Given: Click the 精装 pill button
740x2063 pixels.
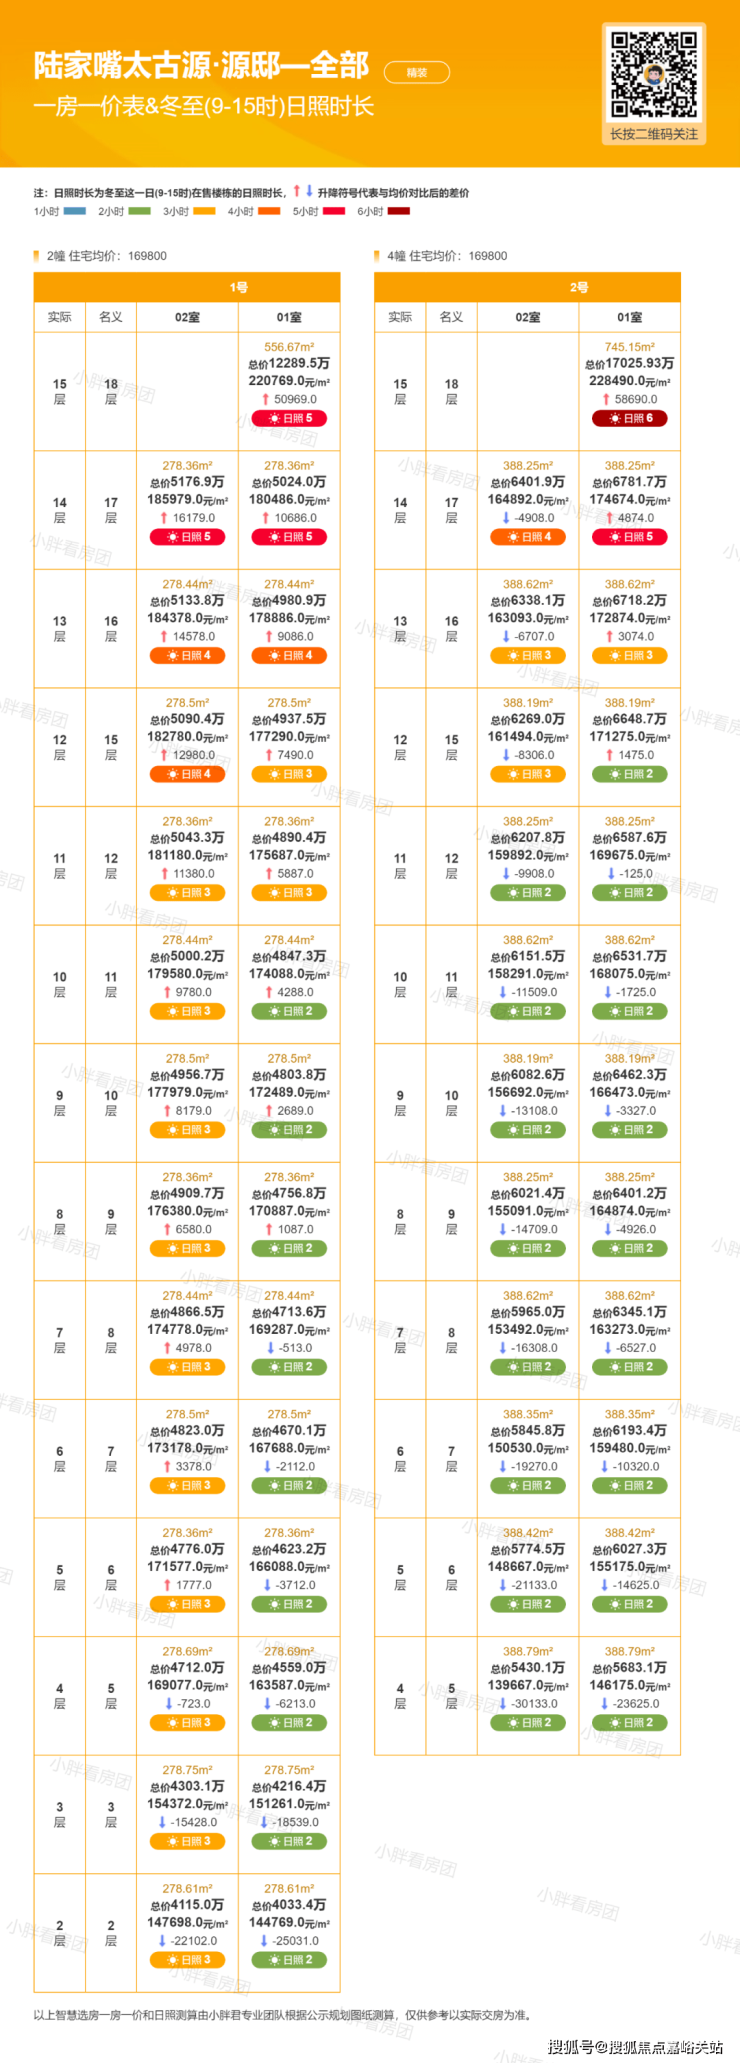Looking at the screenshot, I should point(417,72).
